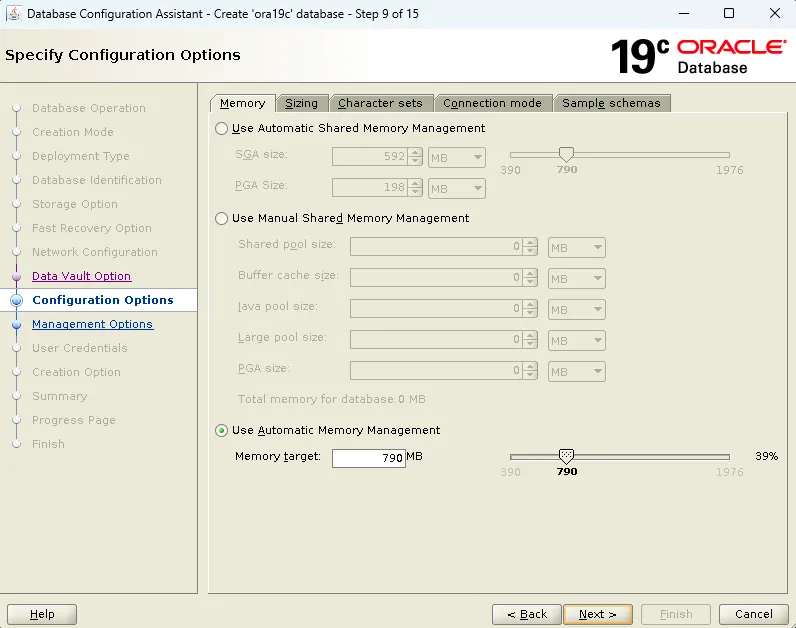Go to Data Vault Option step
Screen dimensions: 796x628
click(82, 276)
